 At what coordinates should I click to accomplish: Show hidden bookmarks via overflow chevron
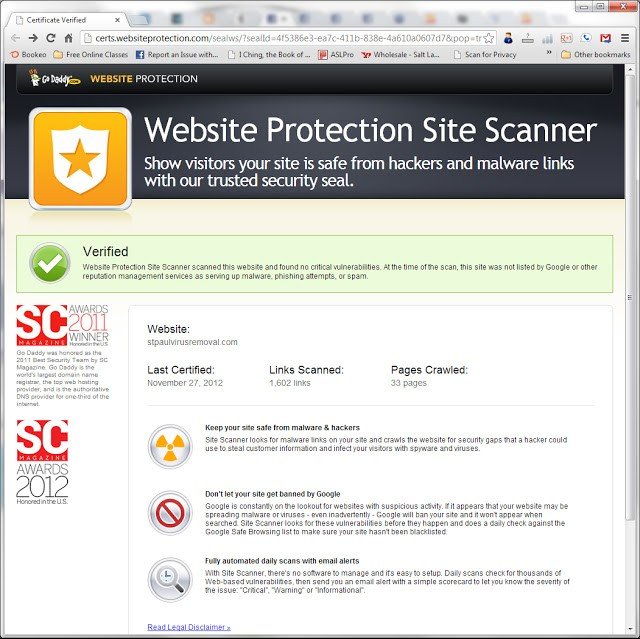click(549, 52)
